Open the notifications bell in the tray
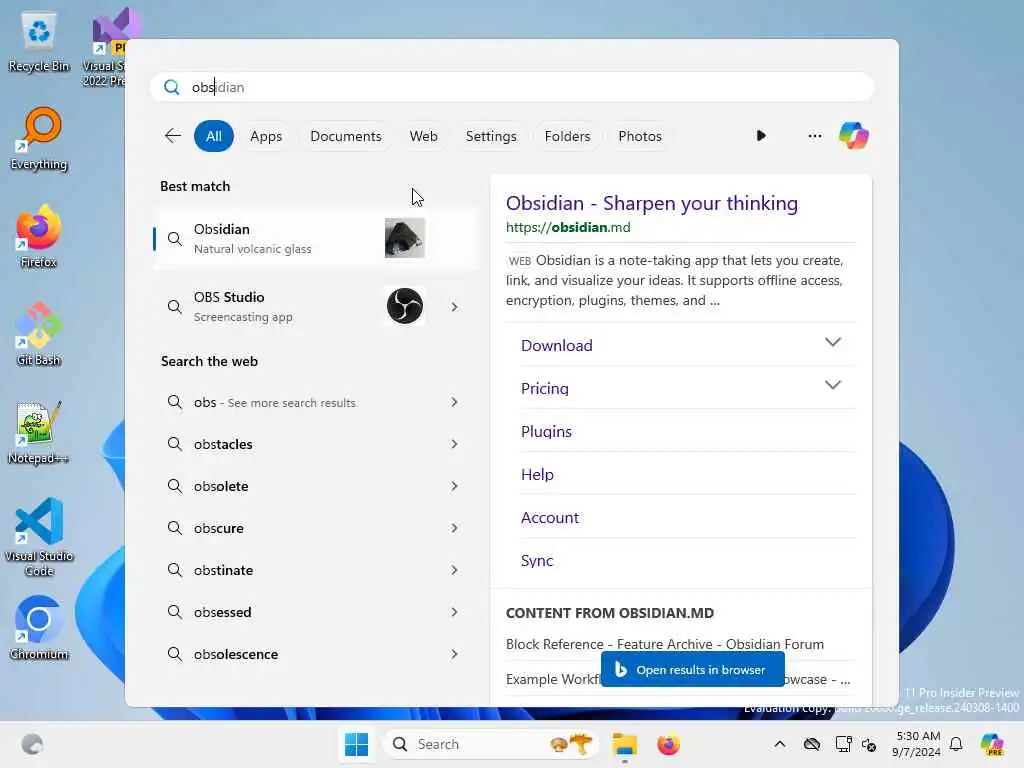The height and width of the screenshot is (768, 1024). (956, 744)
